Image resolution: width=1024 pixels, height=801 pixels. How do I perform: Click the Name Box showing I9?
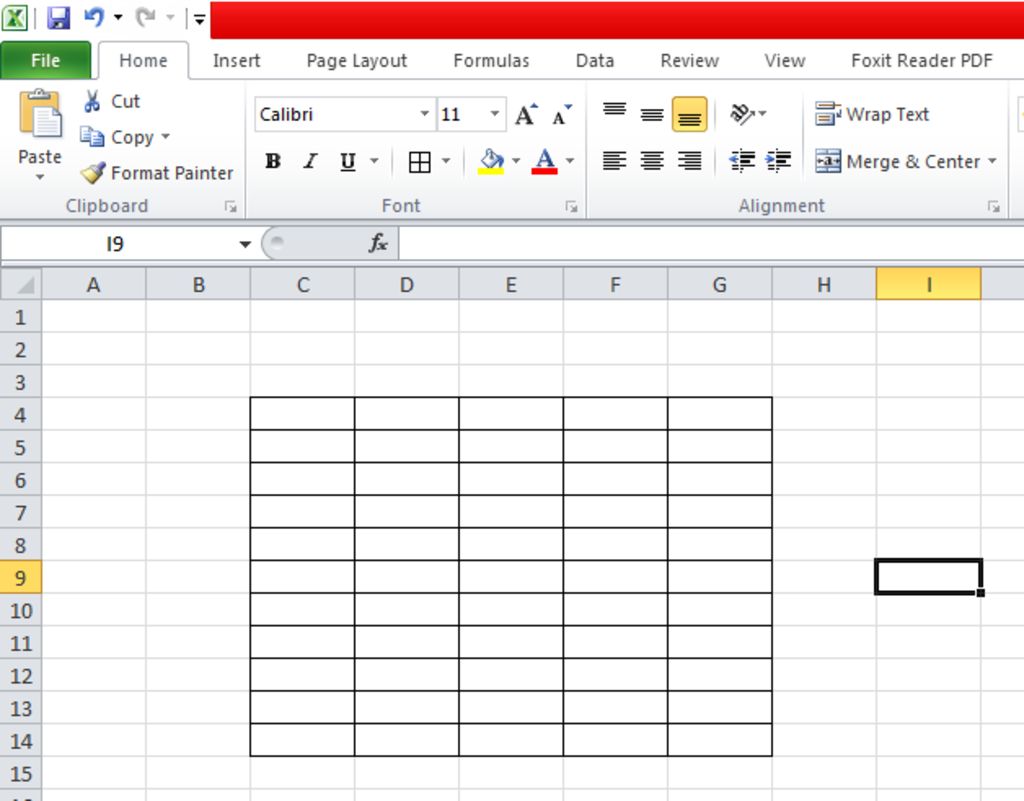coord(115,244)
